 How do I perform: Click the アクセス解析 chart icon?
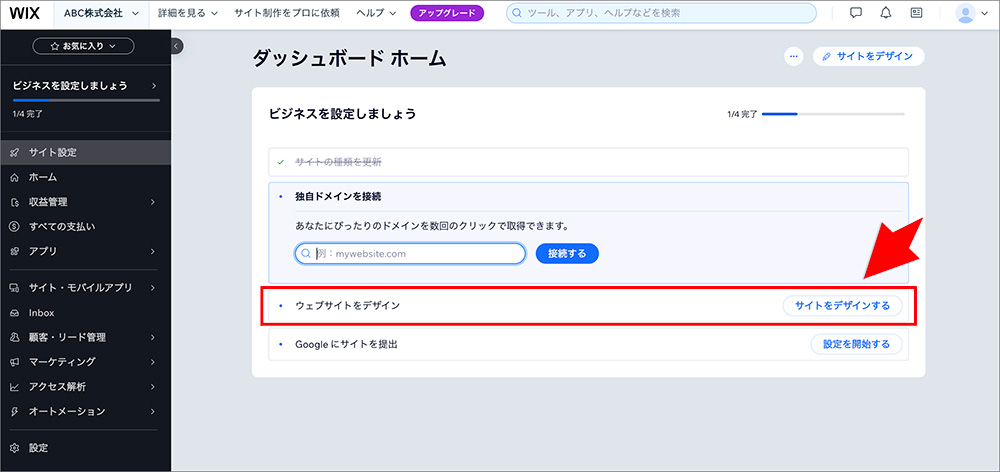(x=15, y=387)
